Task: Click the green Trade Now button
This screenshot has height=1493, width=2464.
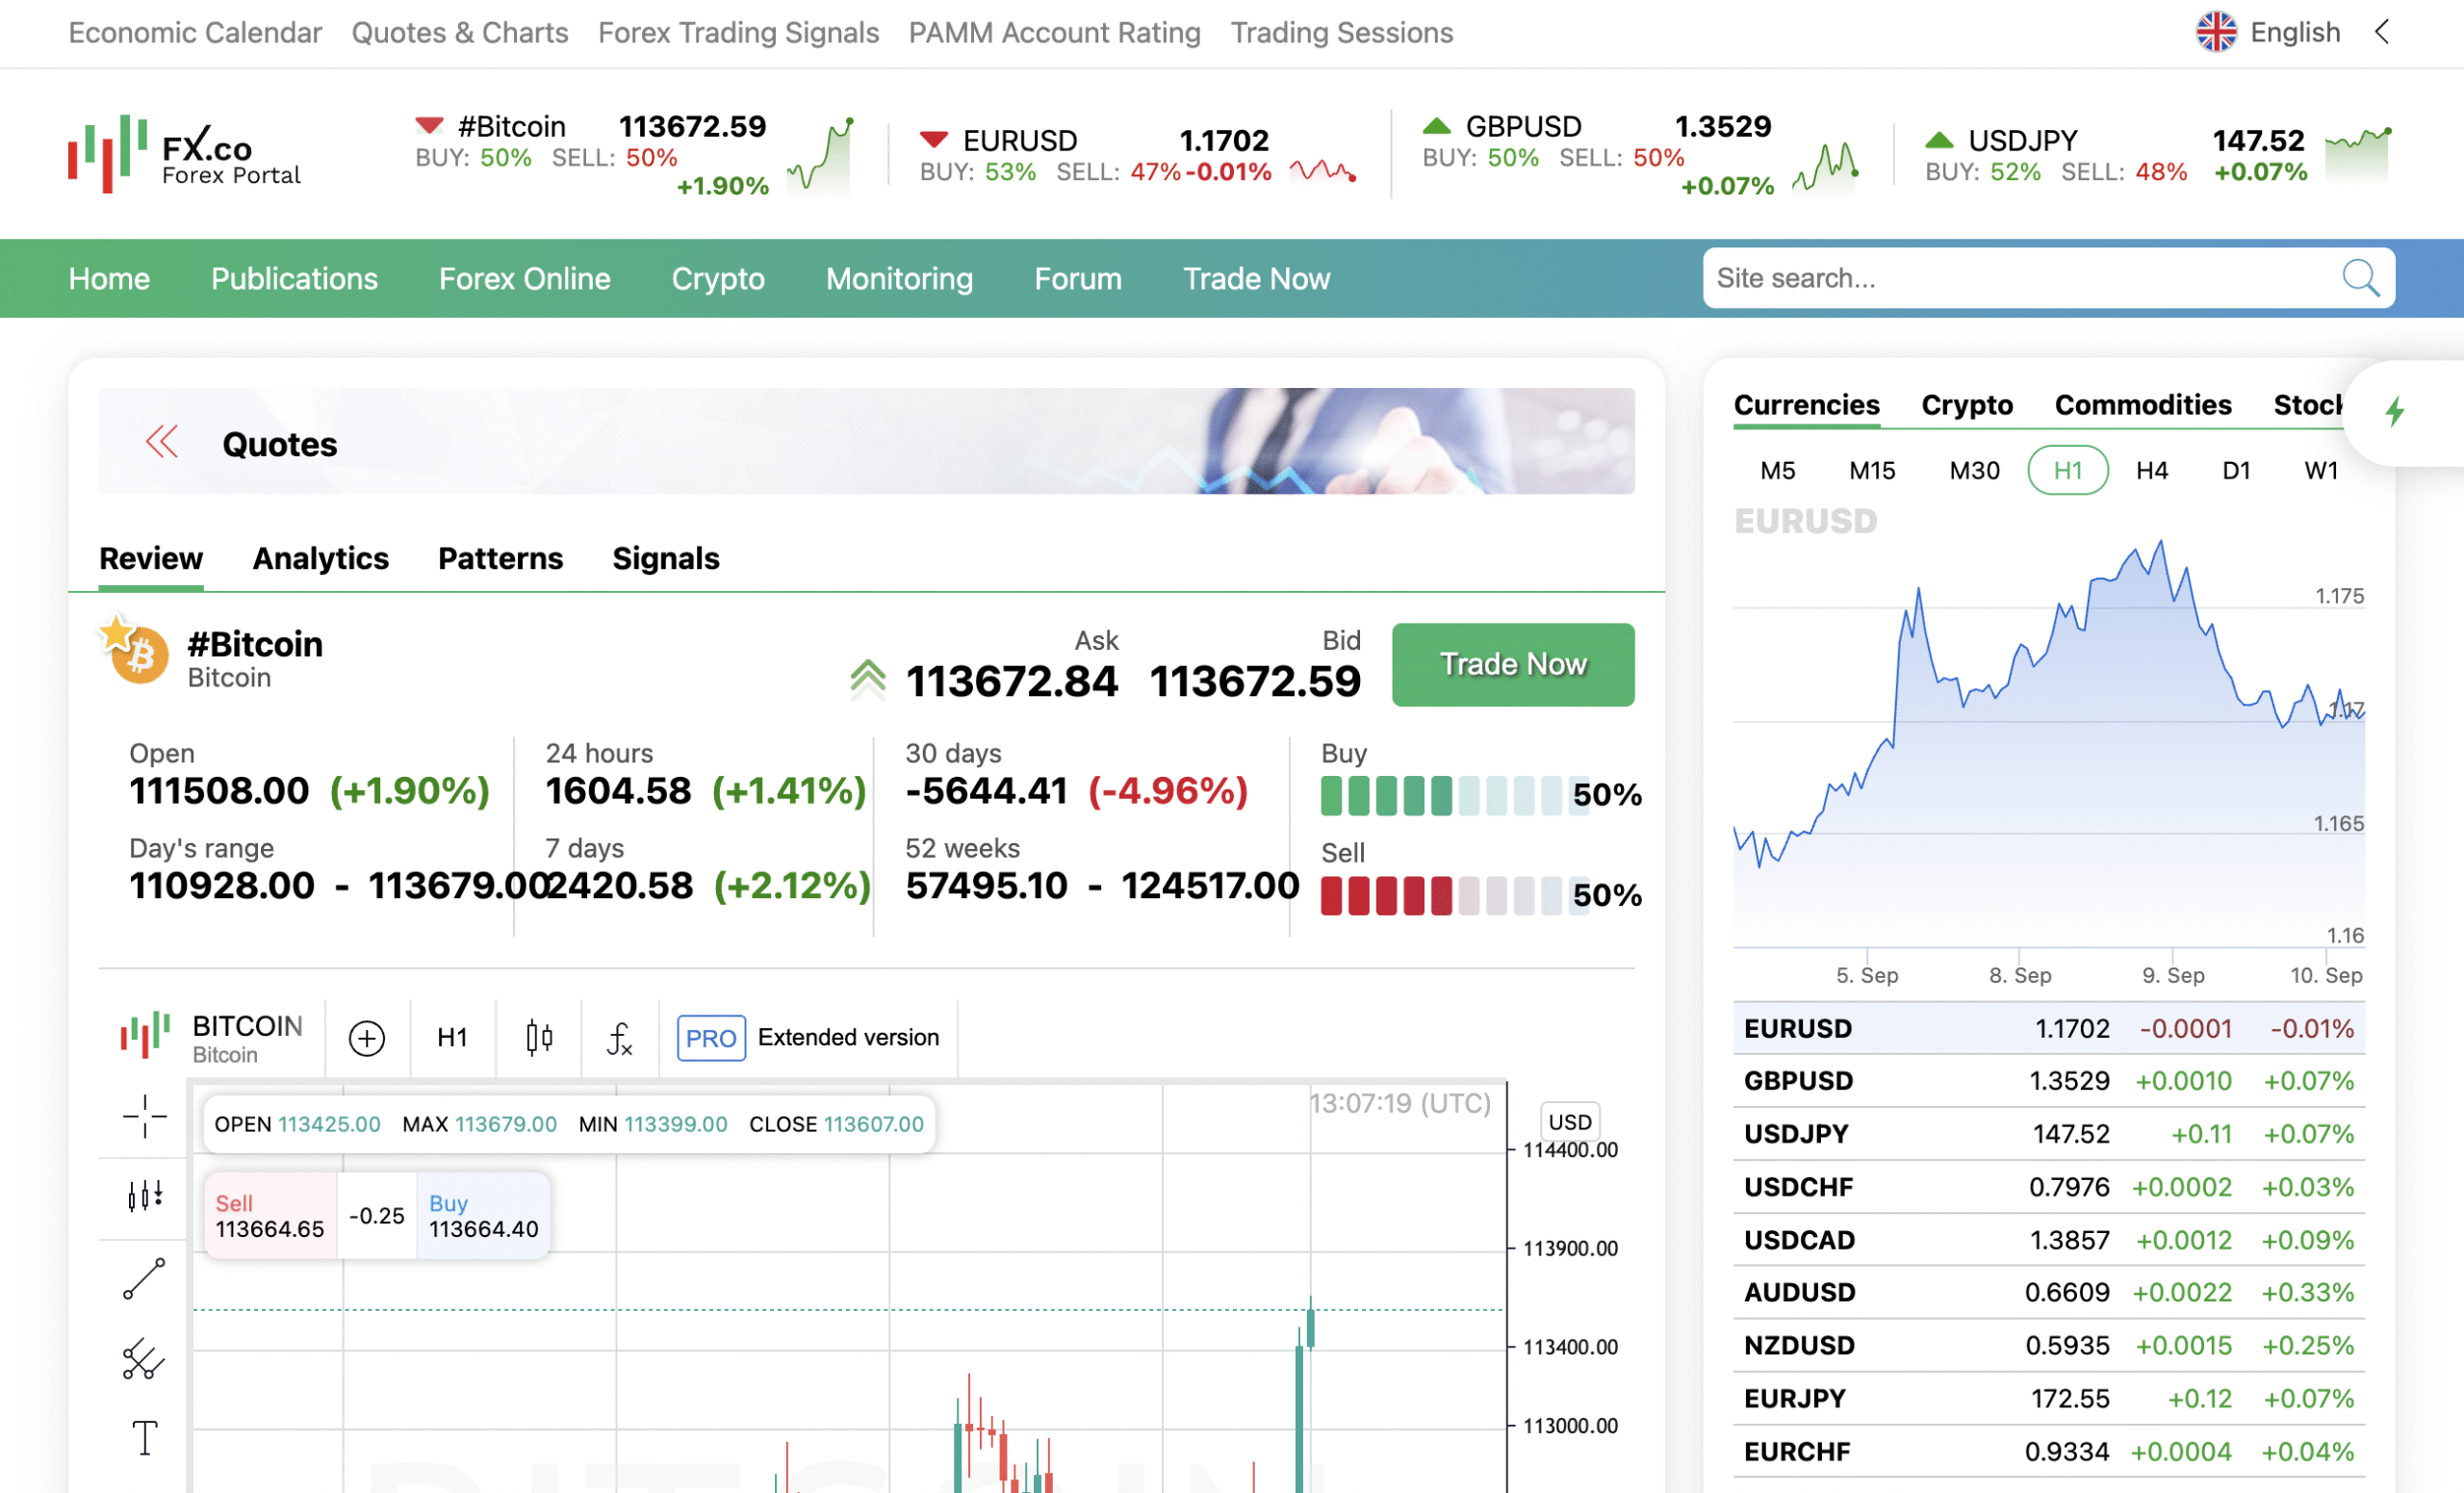Action: 1512,664
